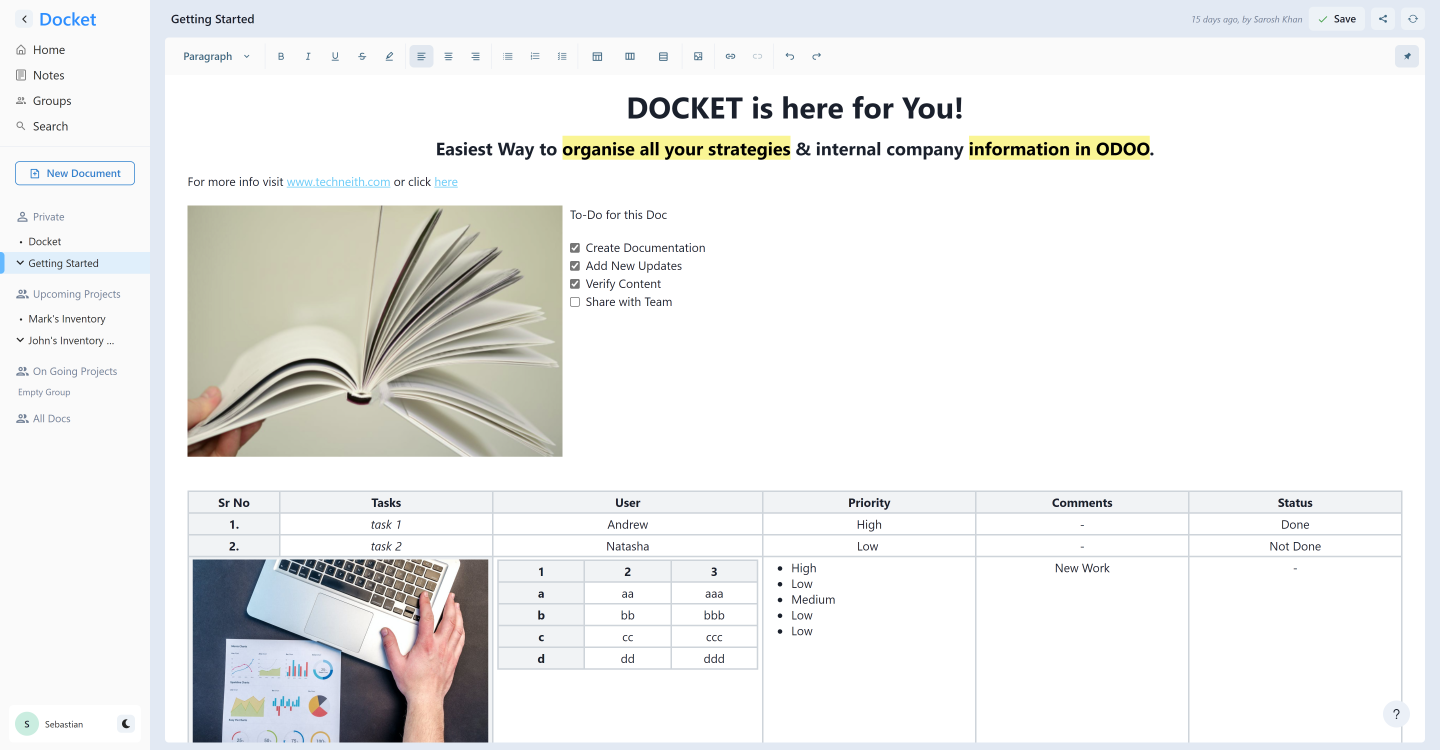Click the 'Done' status cell

click(1295, 524)
